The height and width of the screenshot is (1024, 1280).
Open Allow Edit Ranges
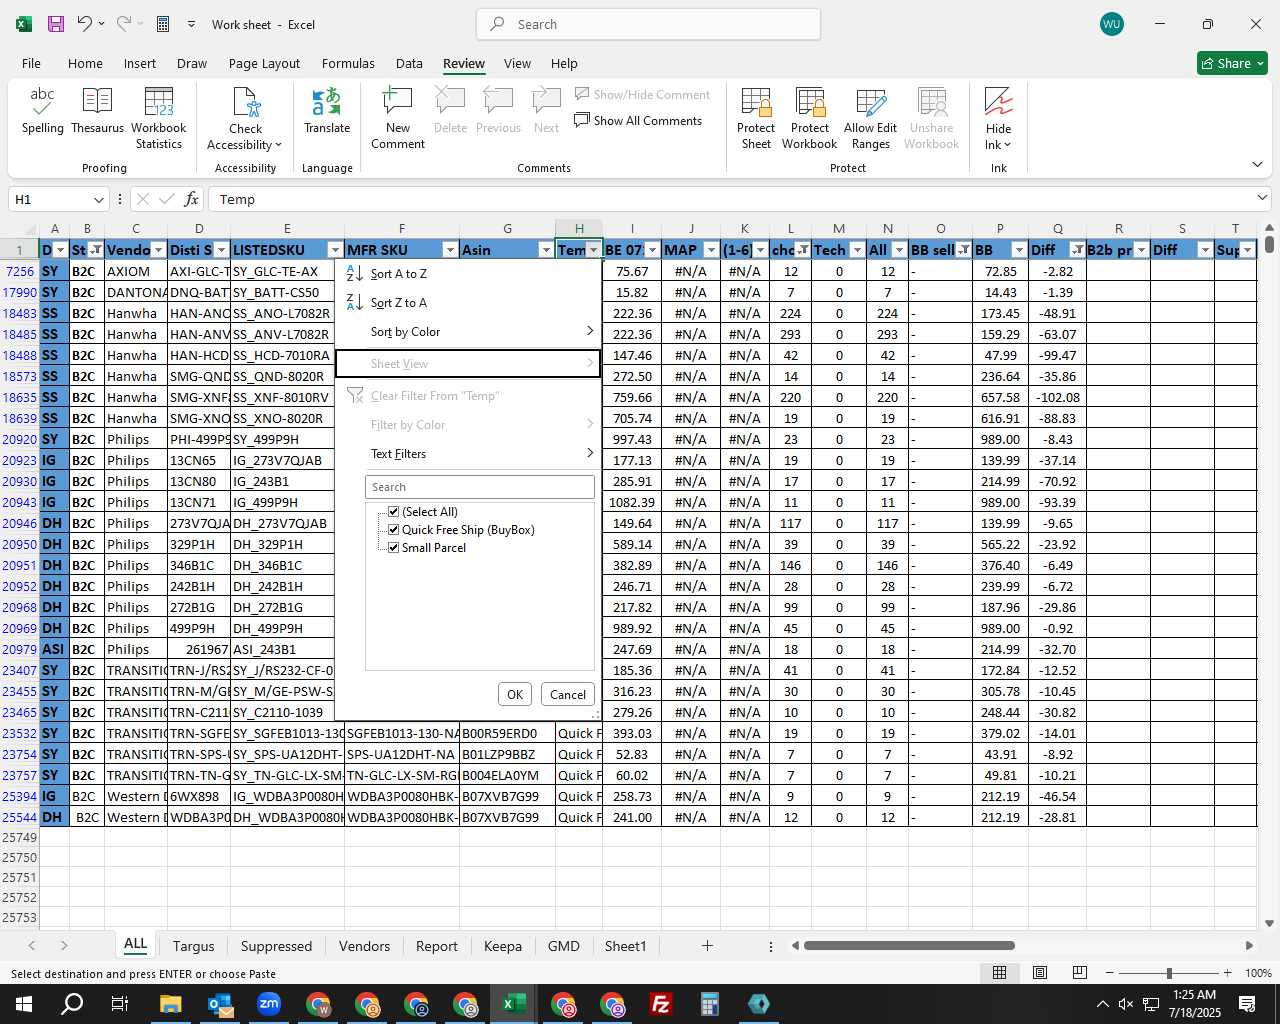tap(871, 119)
